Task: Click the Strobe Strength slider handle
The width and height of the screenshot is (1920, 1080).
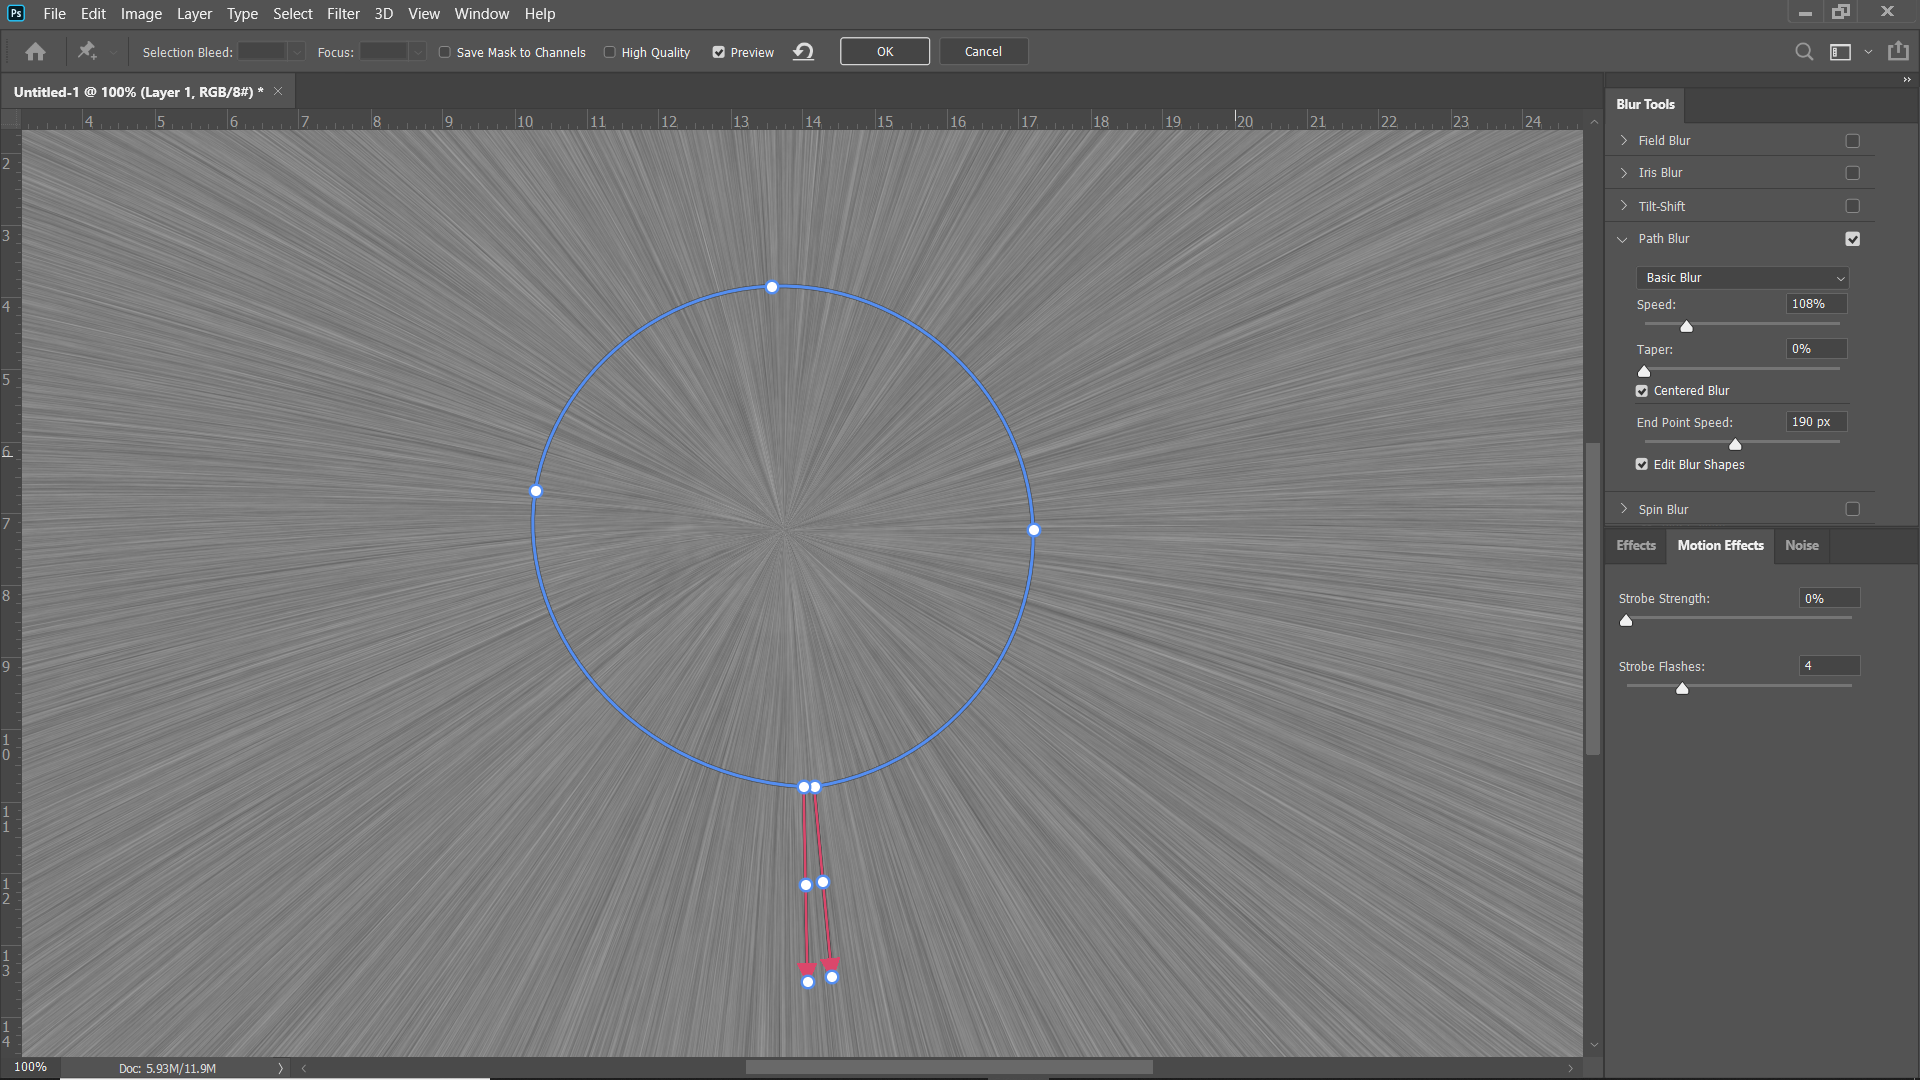Action: coord(1626,621)
